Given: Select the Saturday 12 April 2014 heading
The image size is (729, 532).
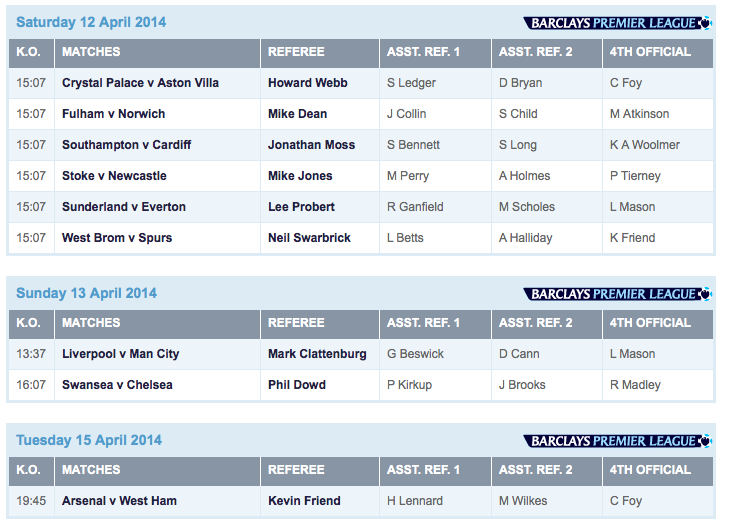Looking at the screenshot, I should 91,22.
